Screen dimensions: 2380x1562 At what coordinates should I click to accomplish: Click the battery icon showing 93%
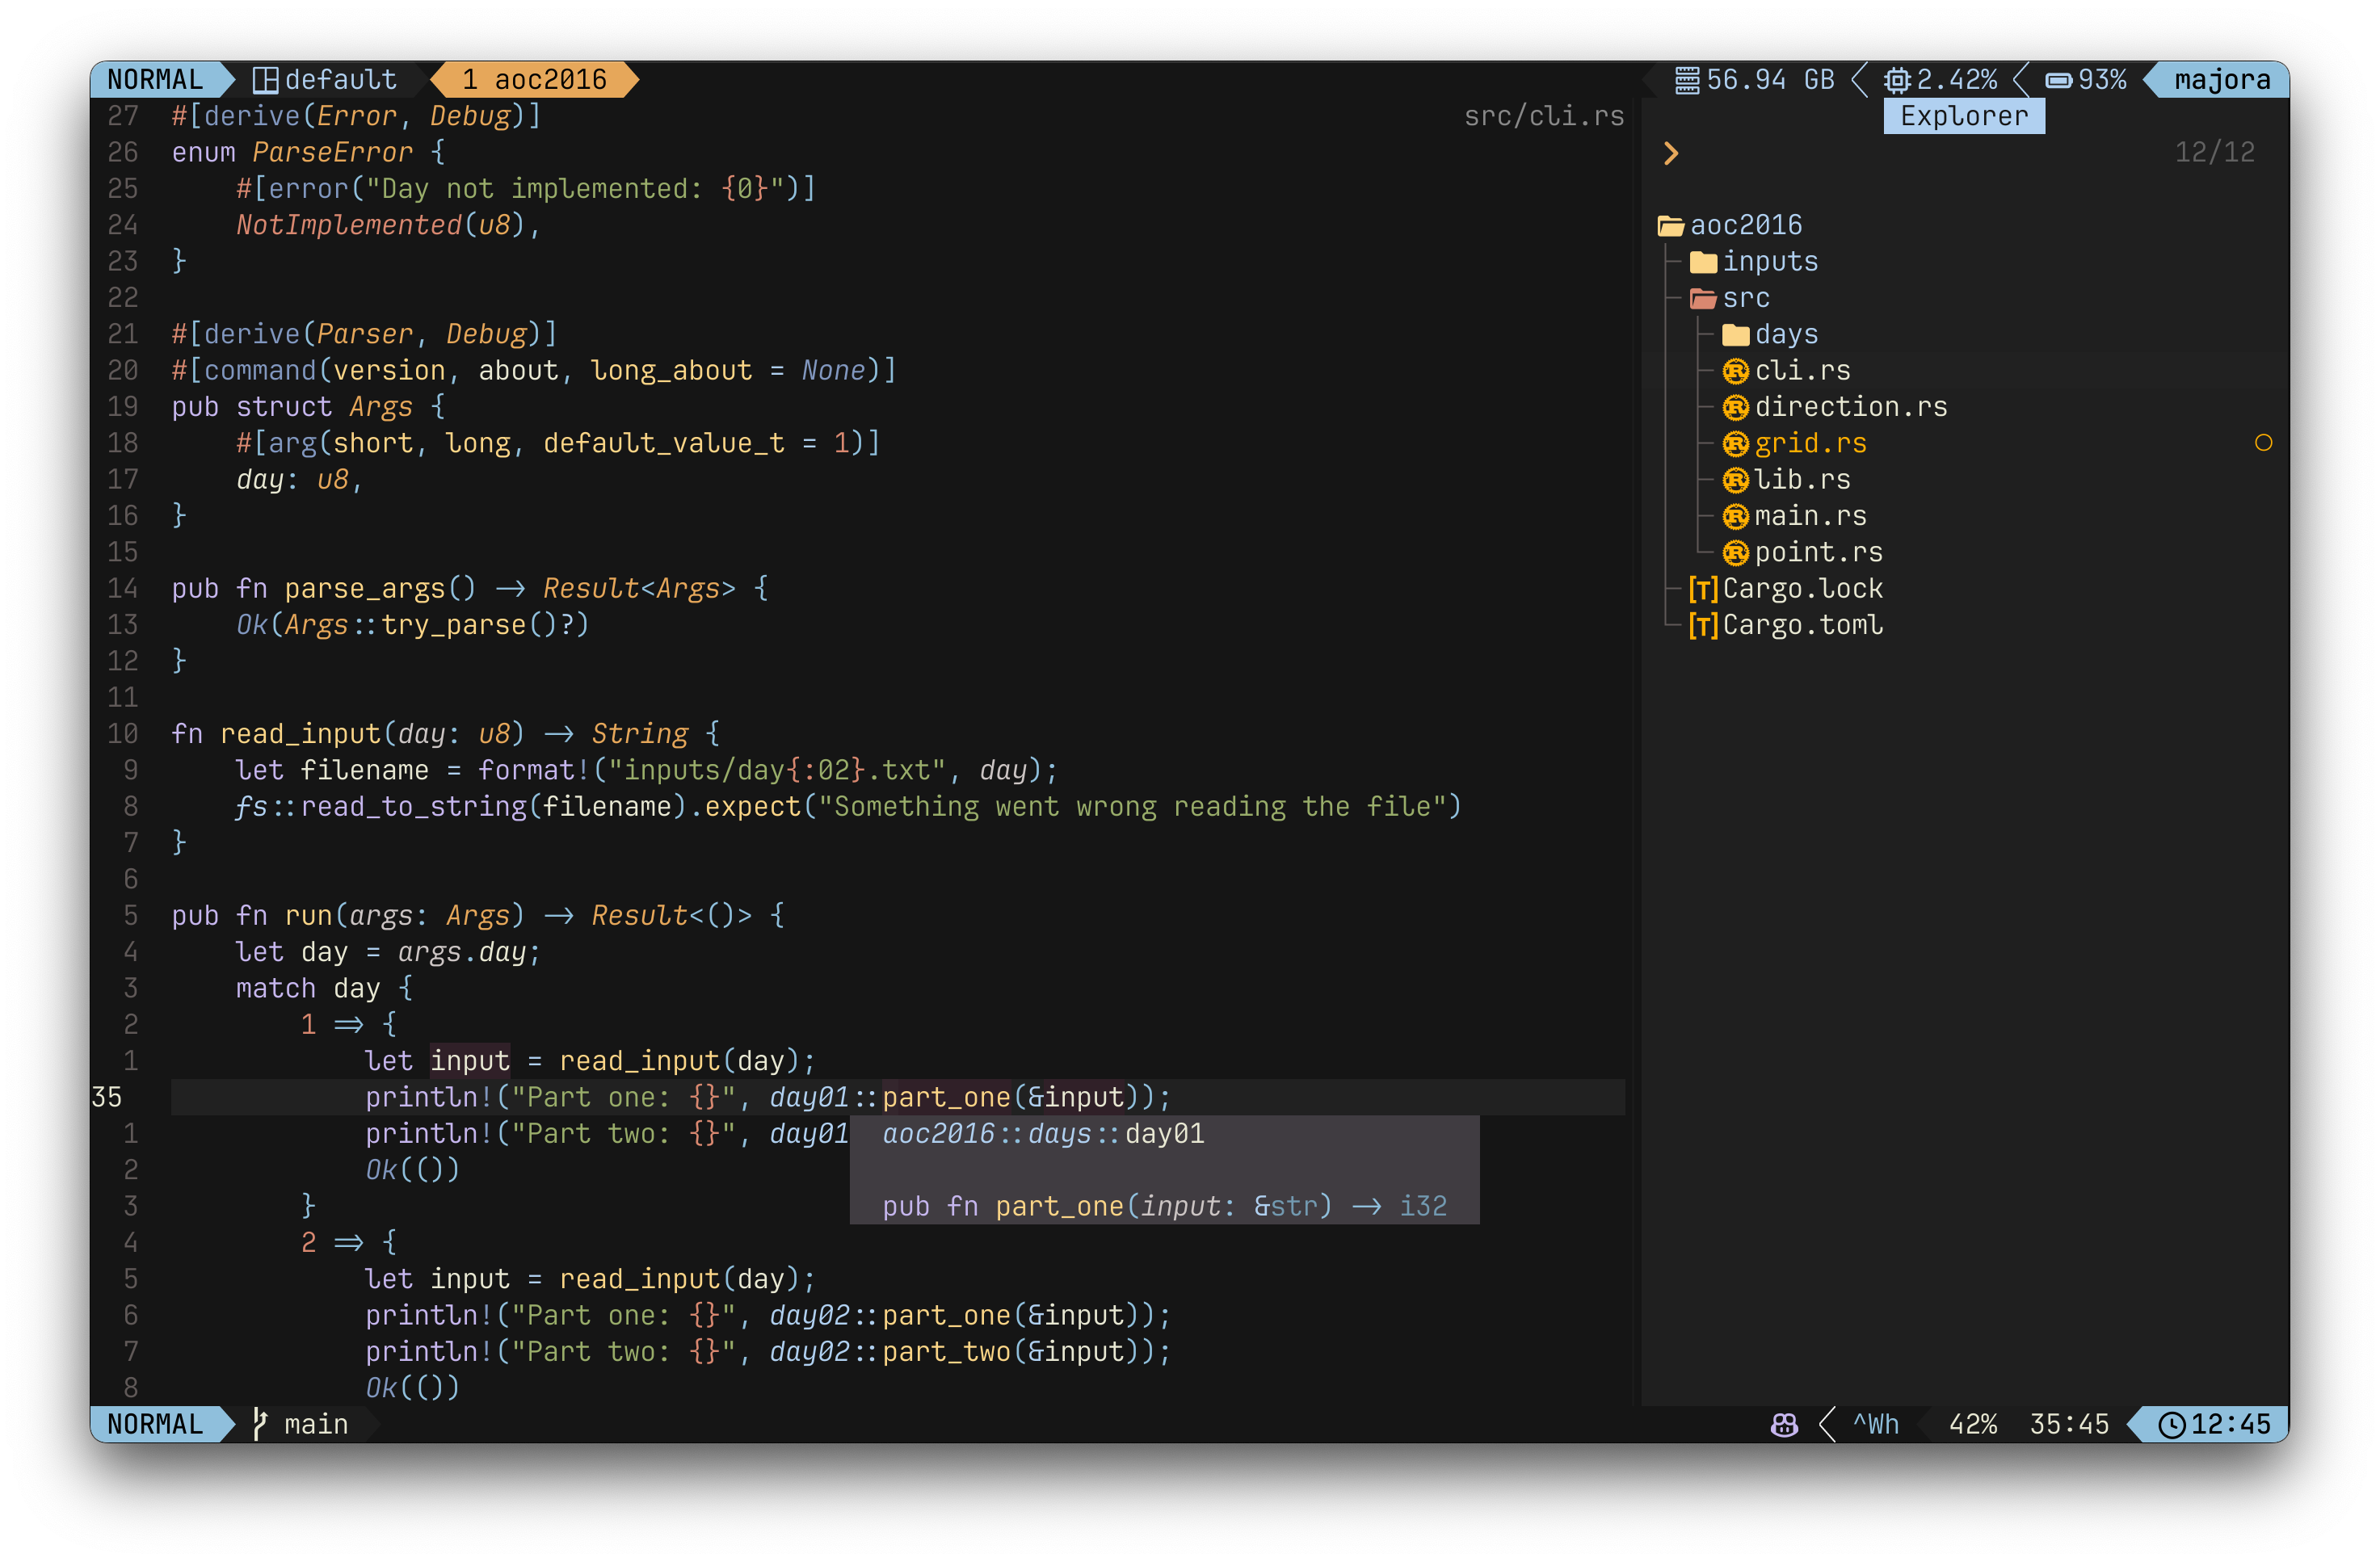[2058, 80]
